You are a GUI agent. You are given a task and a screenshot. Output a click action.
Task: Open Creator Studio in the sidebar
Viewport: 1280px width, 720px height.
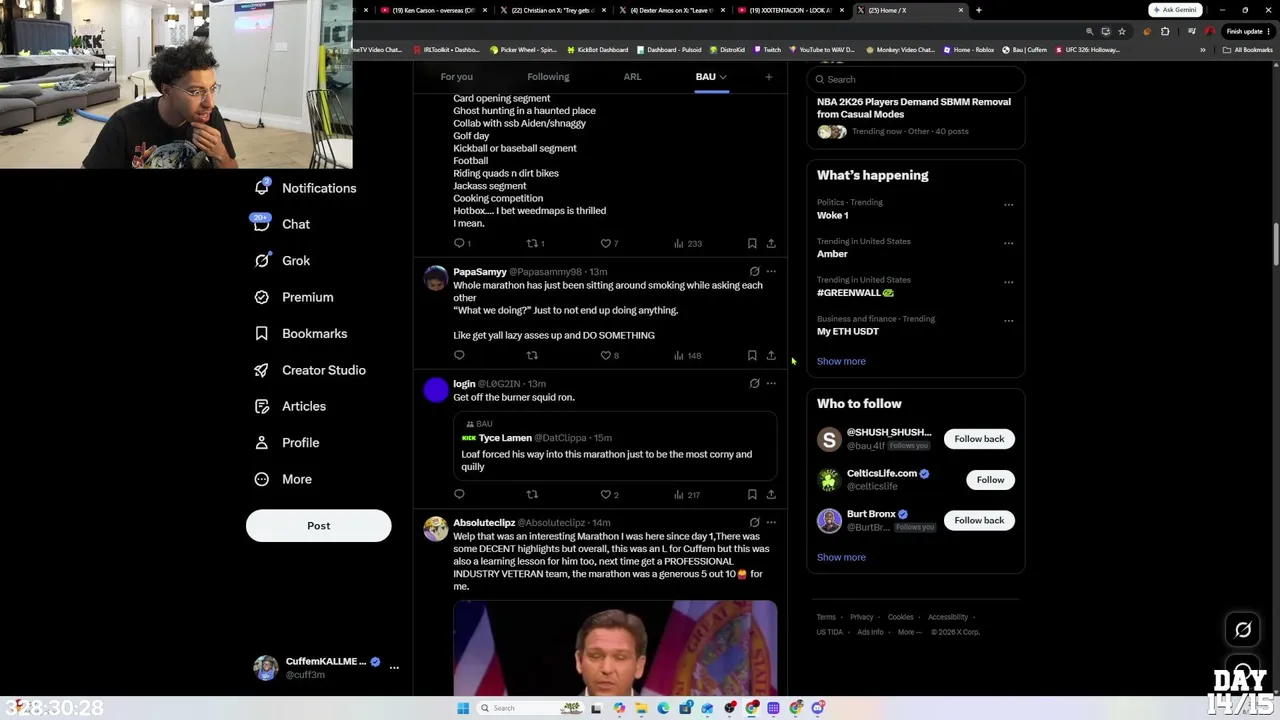coord(310,370)
